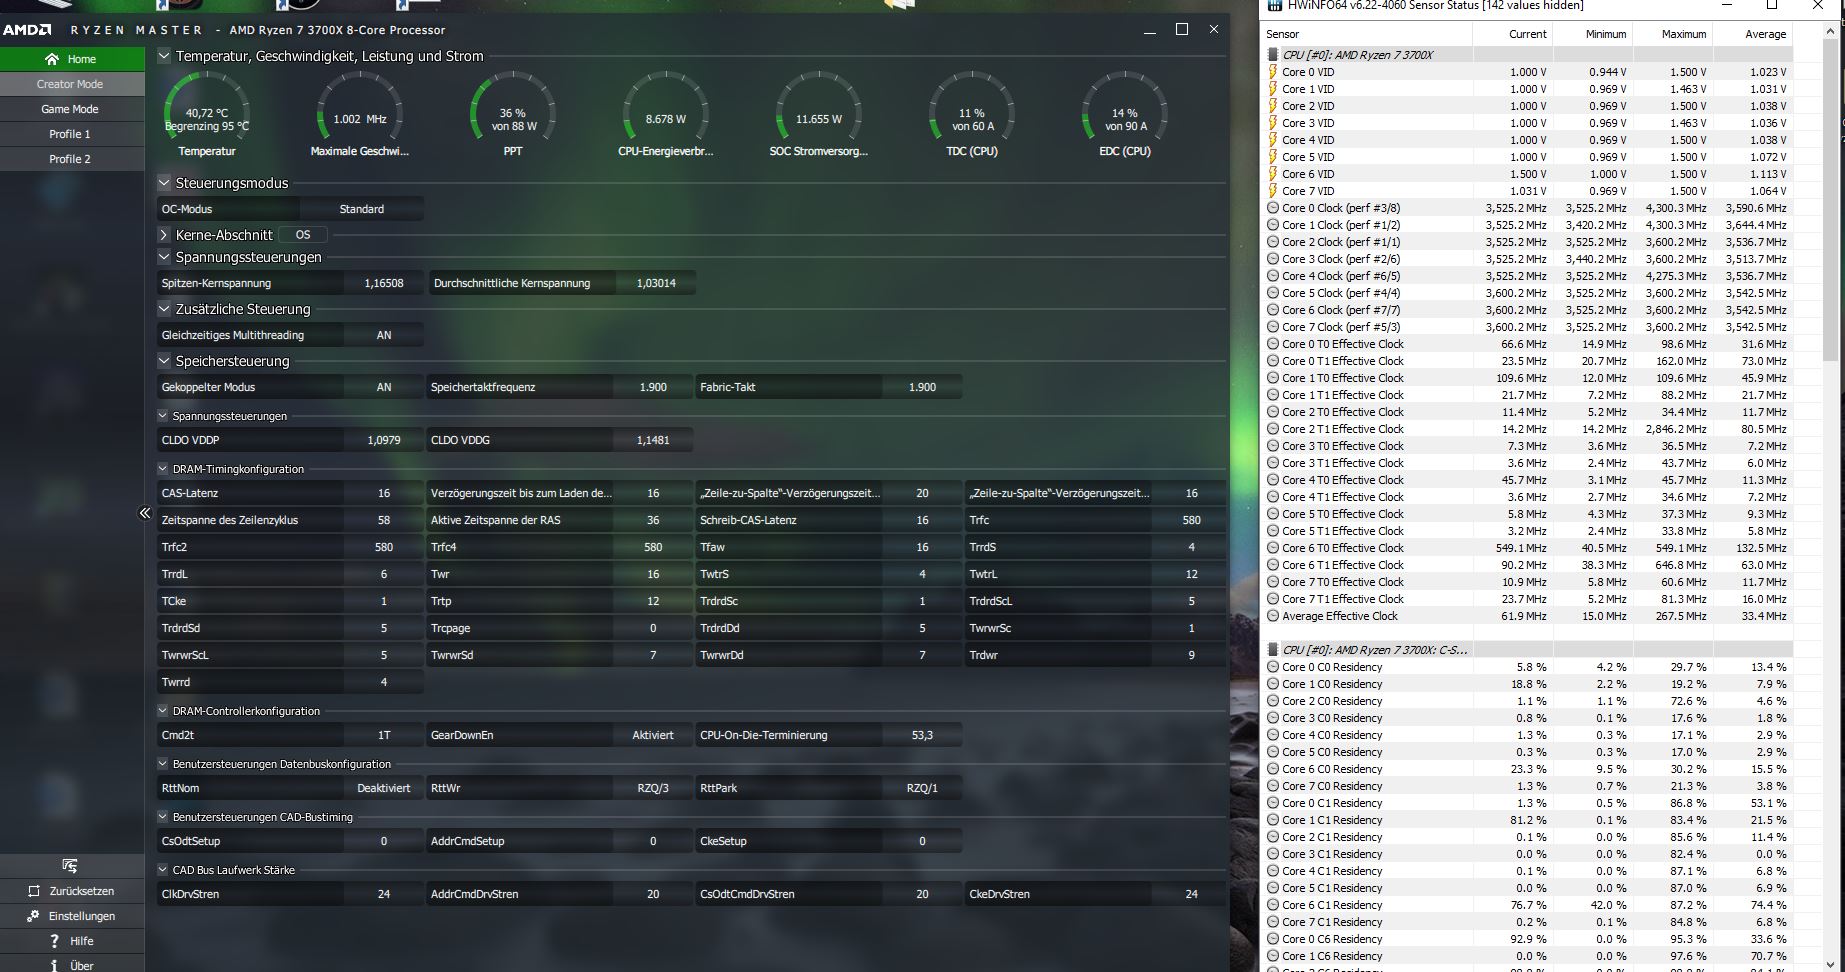Screen dimensions: 1845x972
Task: Click the GearDownEn Aktiviert value
Action: coord(653,735)
